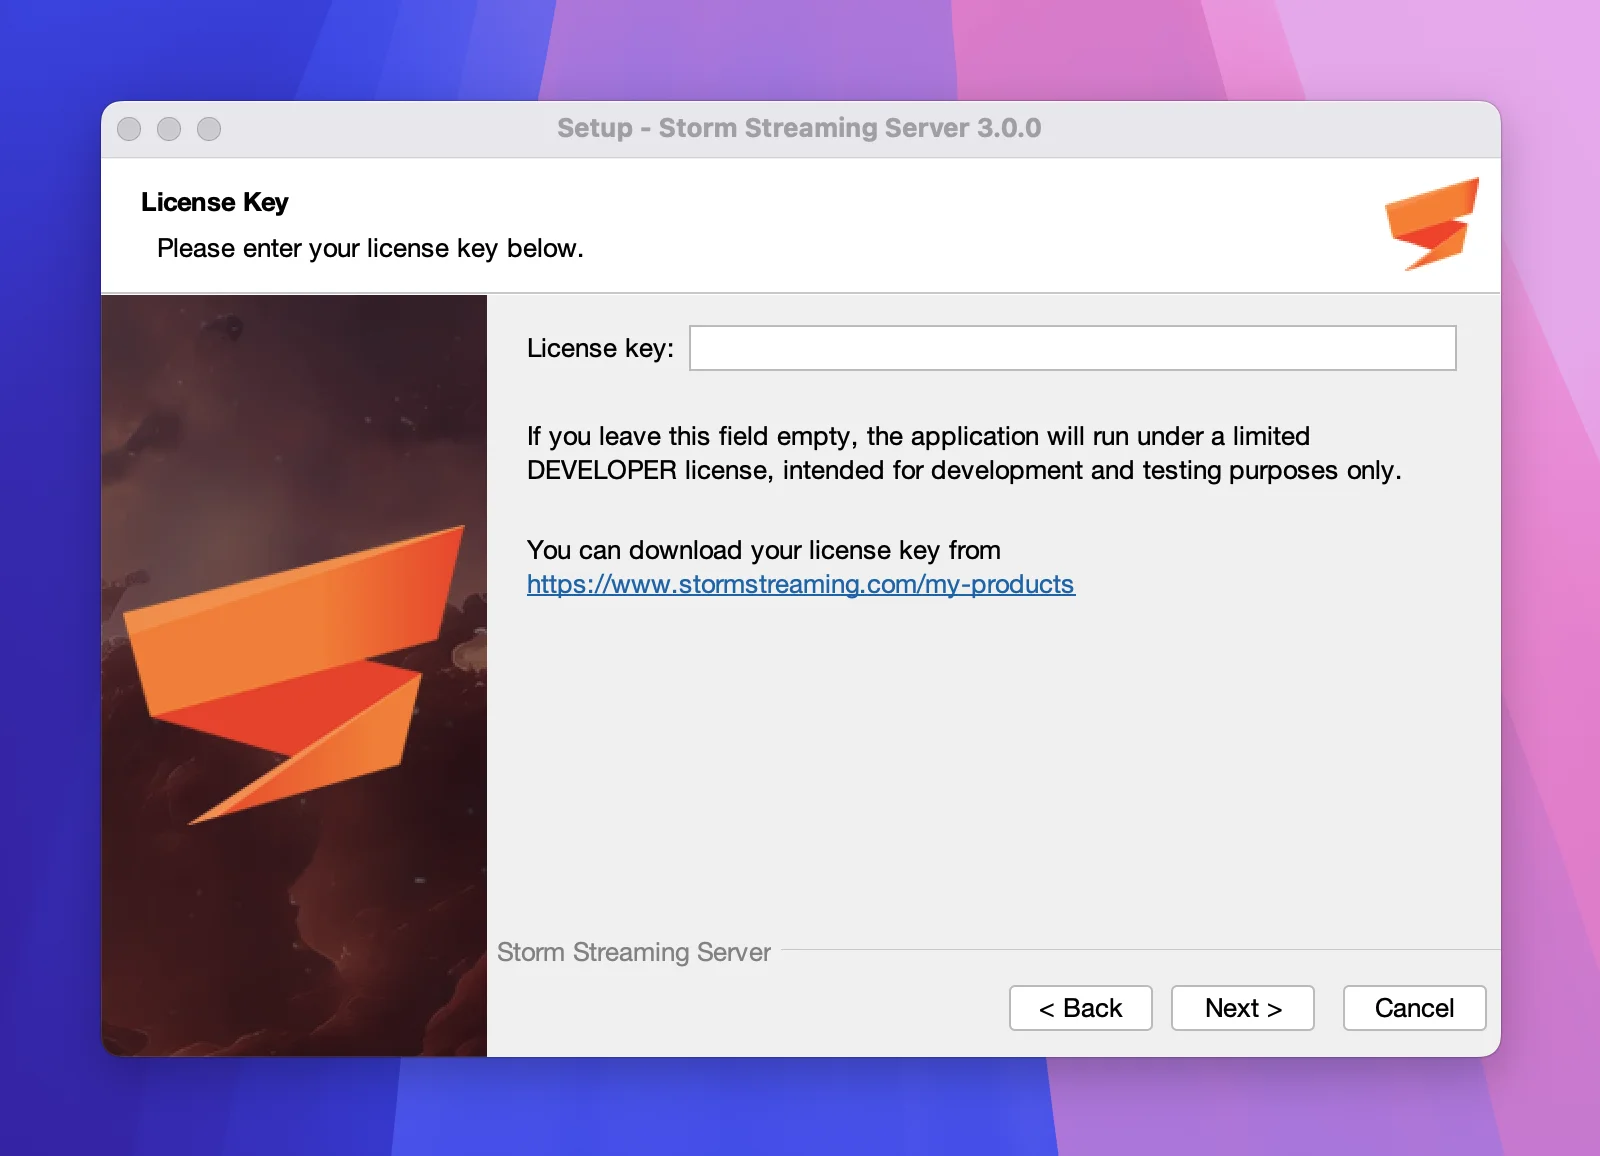The image size is (1600, 1156).
Task: Click the 'Storm Streaming Server' footer label
Action: point(633,952)
